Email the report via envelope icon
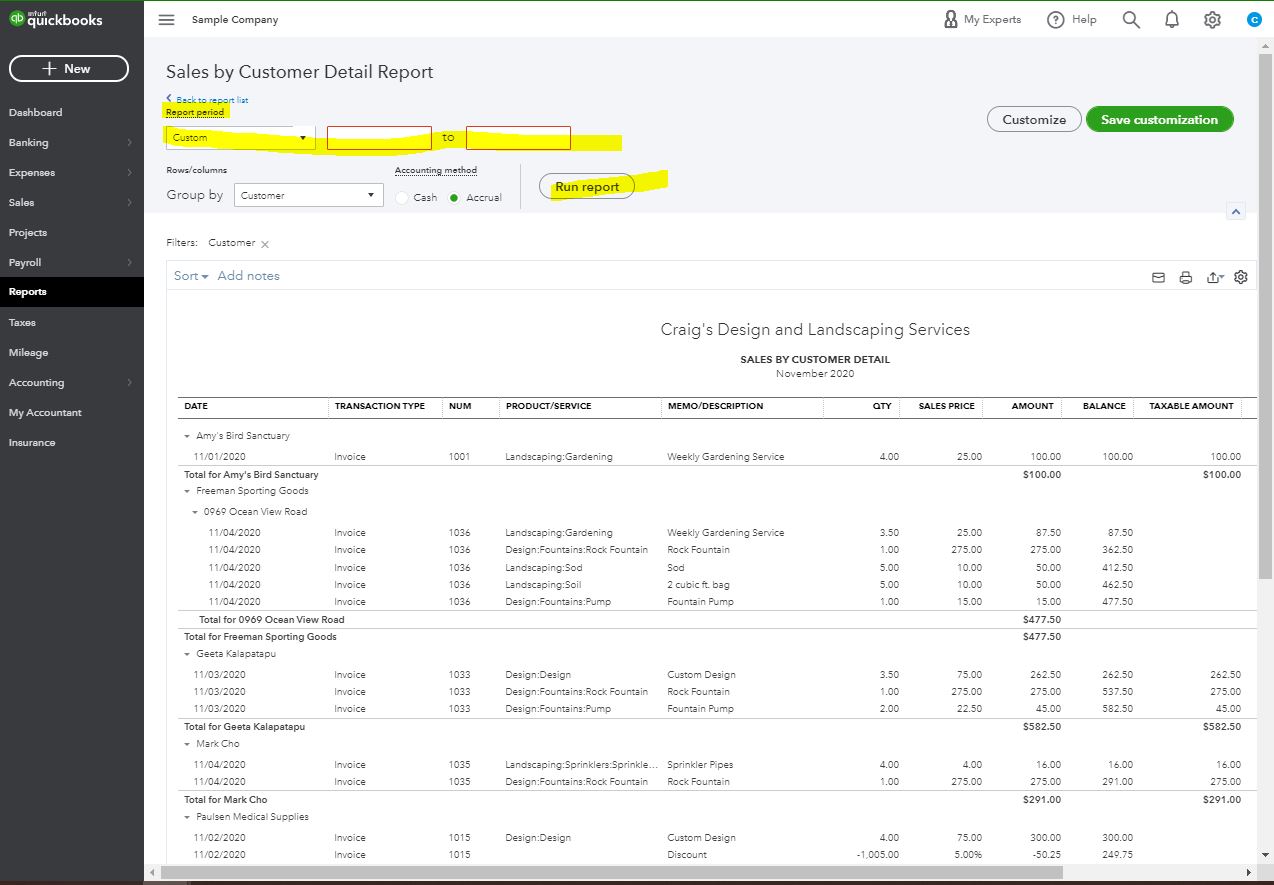 click(1158, 277)
